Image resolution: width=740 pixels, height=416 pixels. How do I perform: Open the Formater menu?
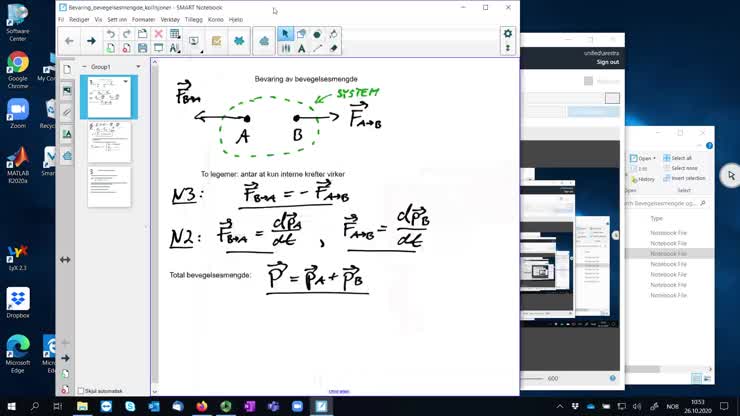[x=143, y=19]
